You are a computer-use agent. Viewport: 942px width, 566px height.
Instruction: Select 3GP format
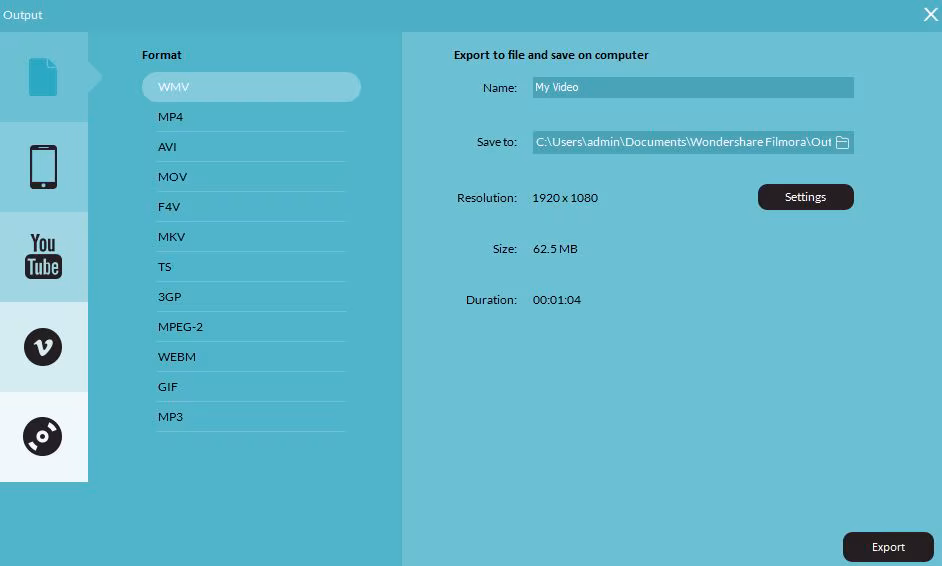[x=251, y=297]
